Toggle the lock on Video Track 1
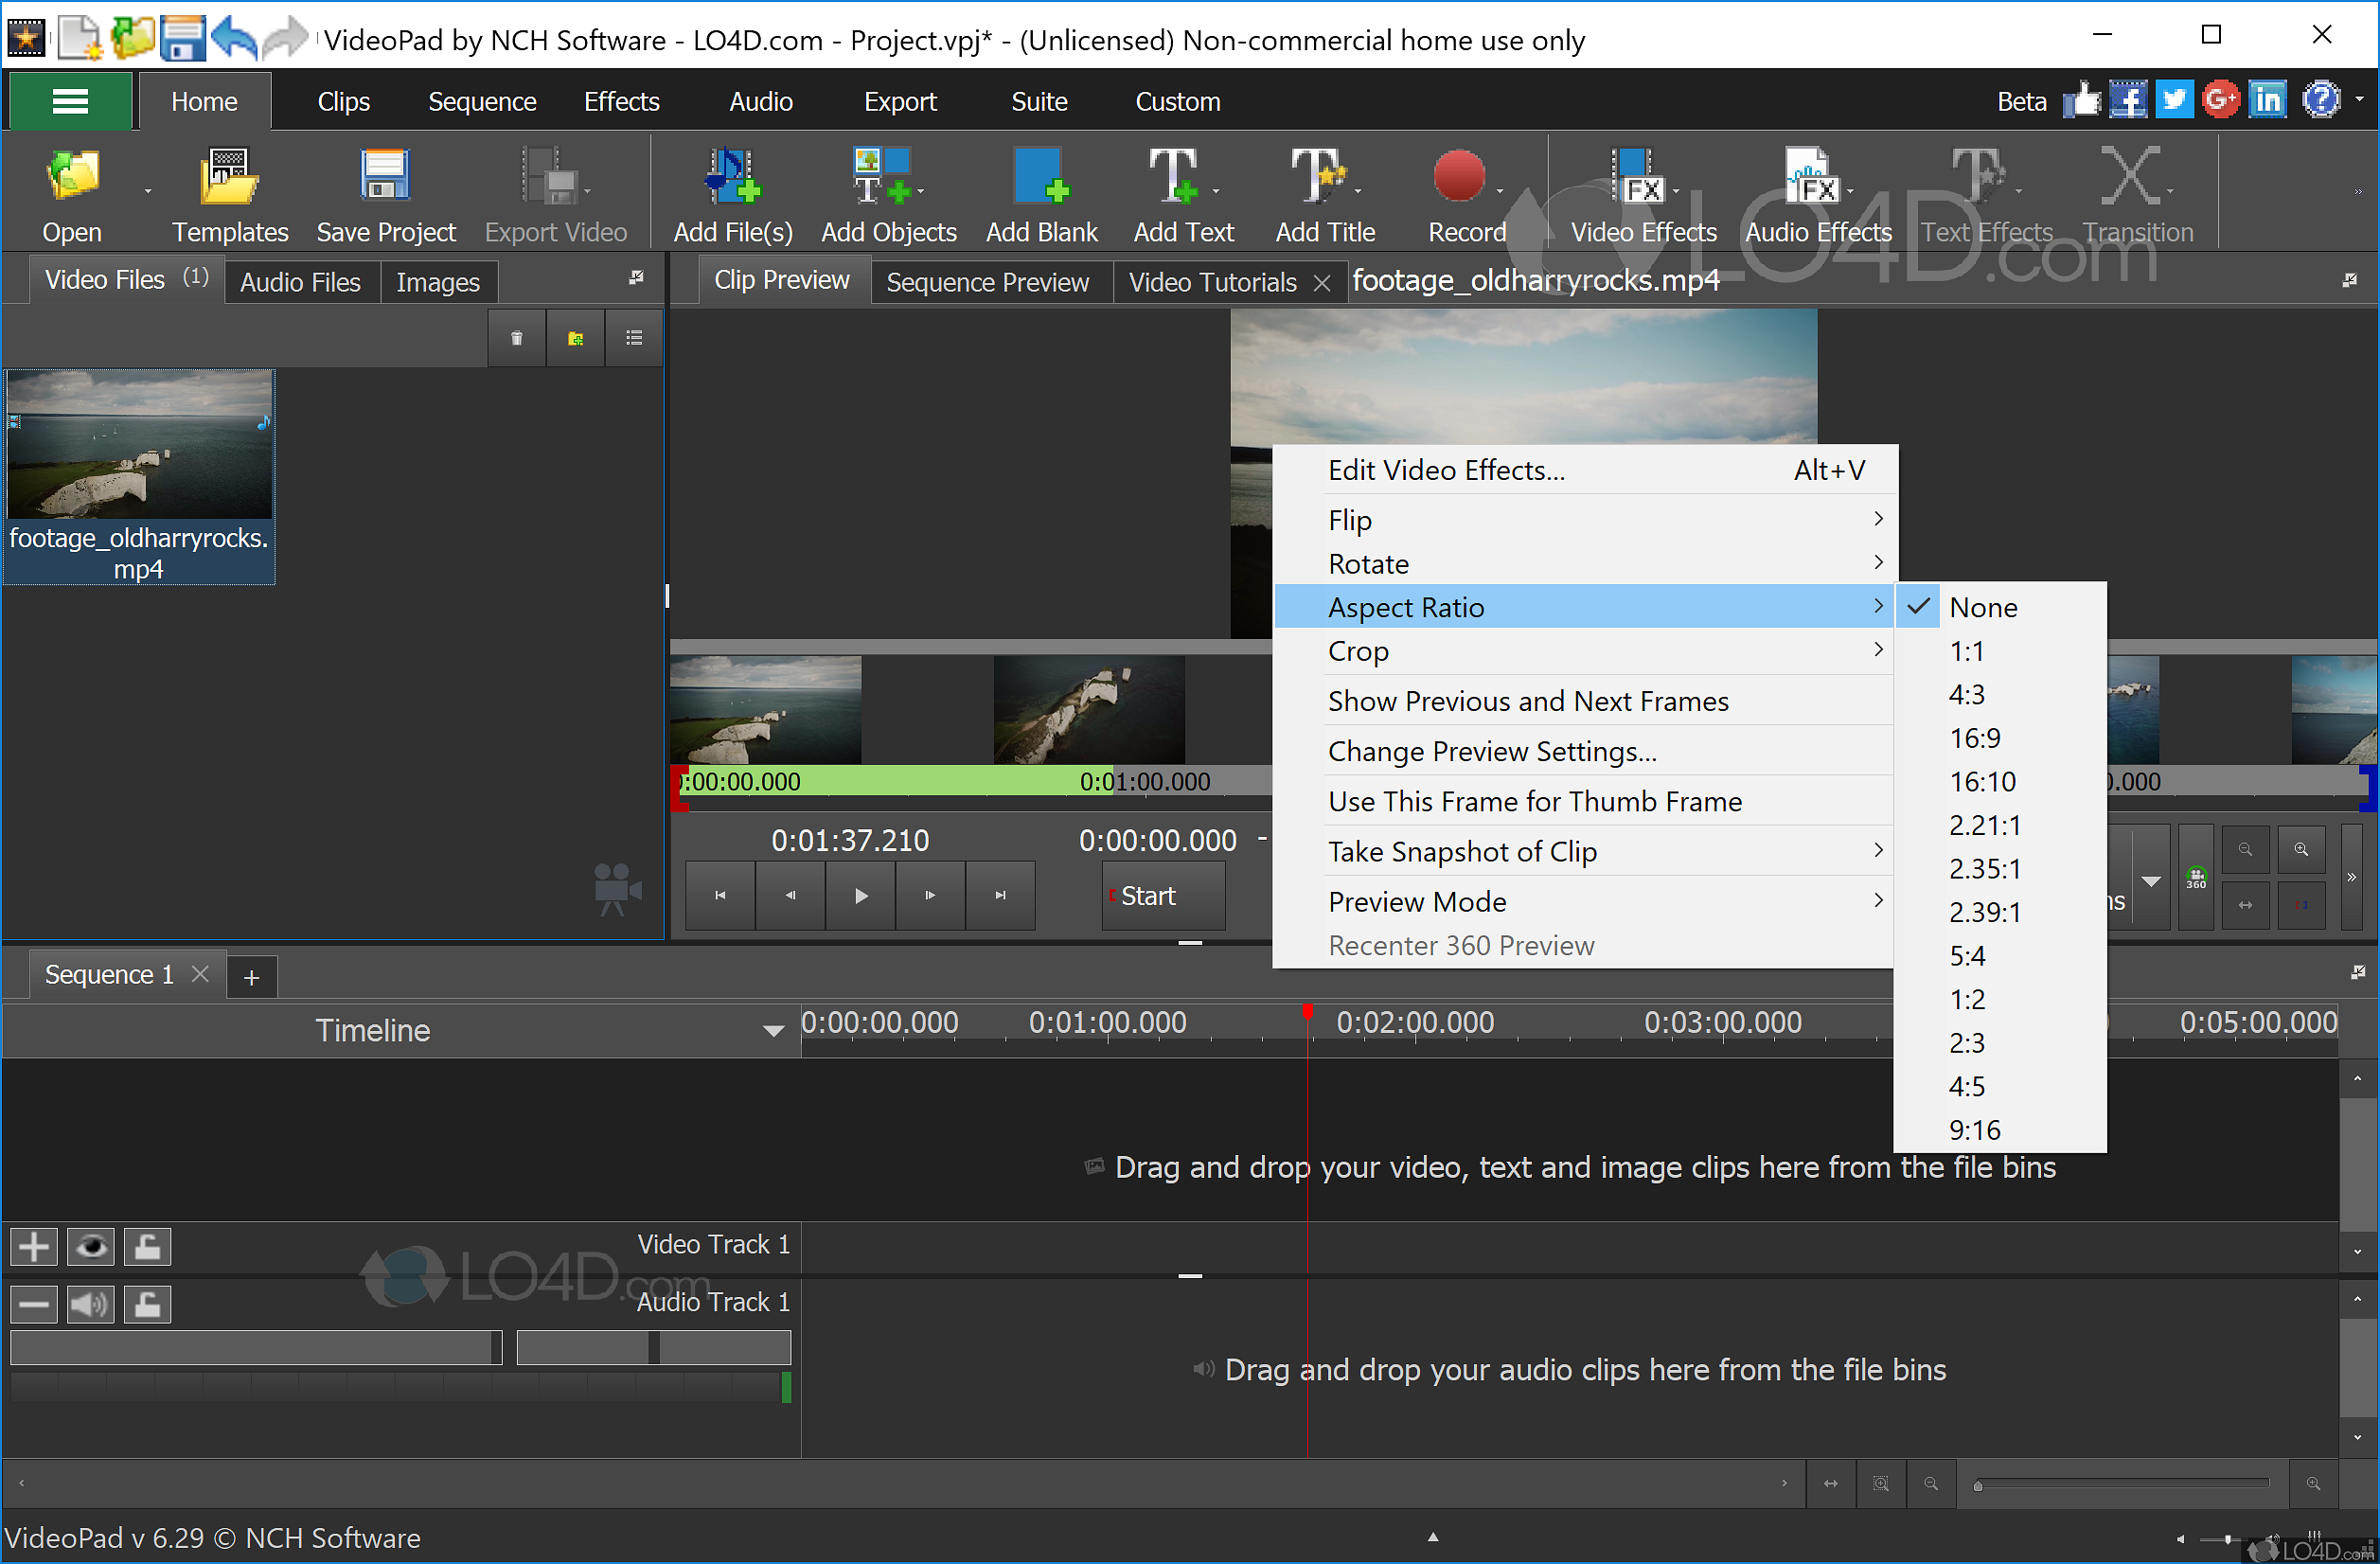The image size is (2380, 1564). pyautogui.click(x=147, y=1247)
